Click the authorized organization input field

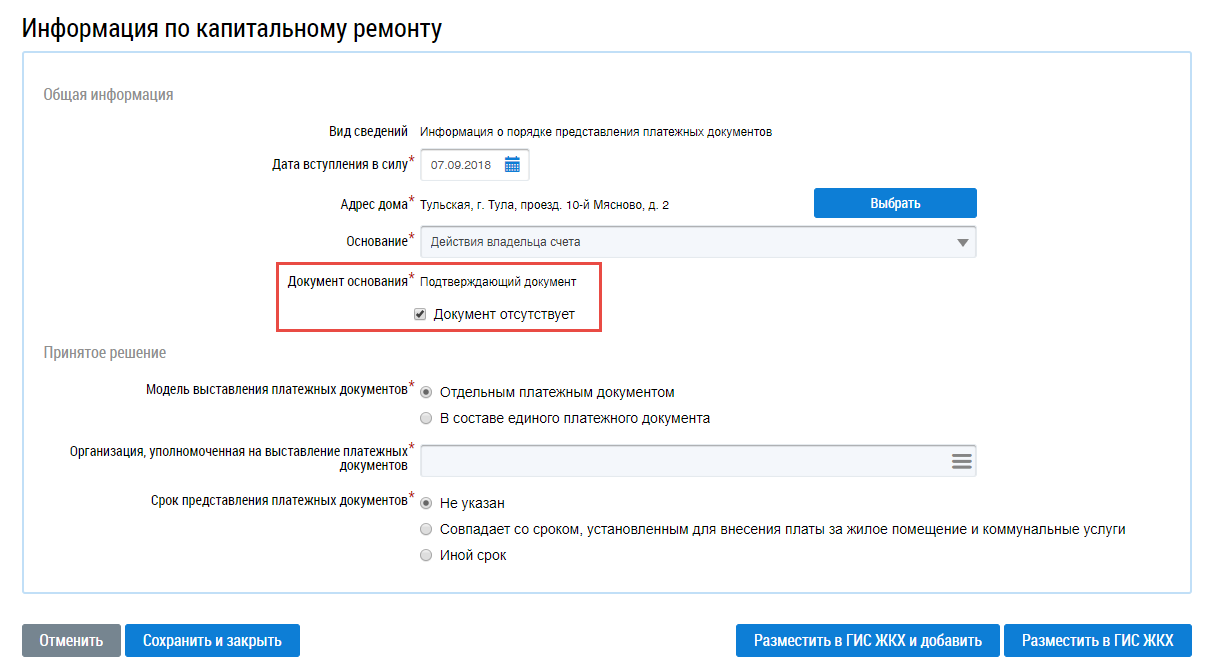tap(680, 461)
